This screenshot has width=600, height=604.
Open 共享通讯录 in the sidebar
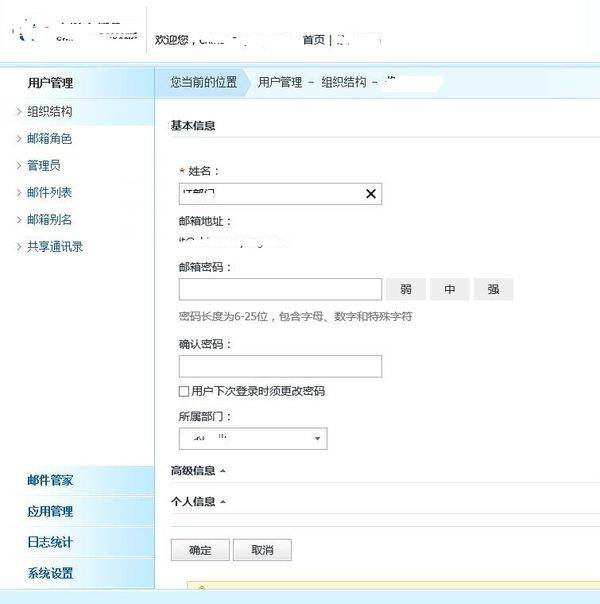[x=55, y=247]
